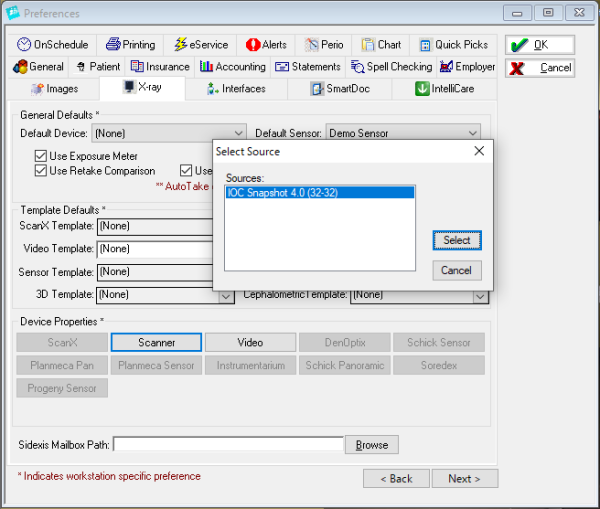Click the eService lightning icon
Image resolution: width=600 pixels, height=509 pixels.
click(x=180, y=45)
